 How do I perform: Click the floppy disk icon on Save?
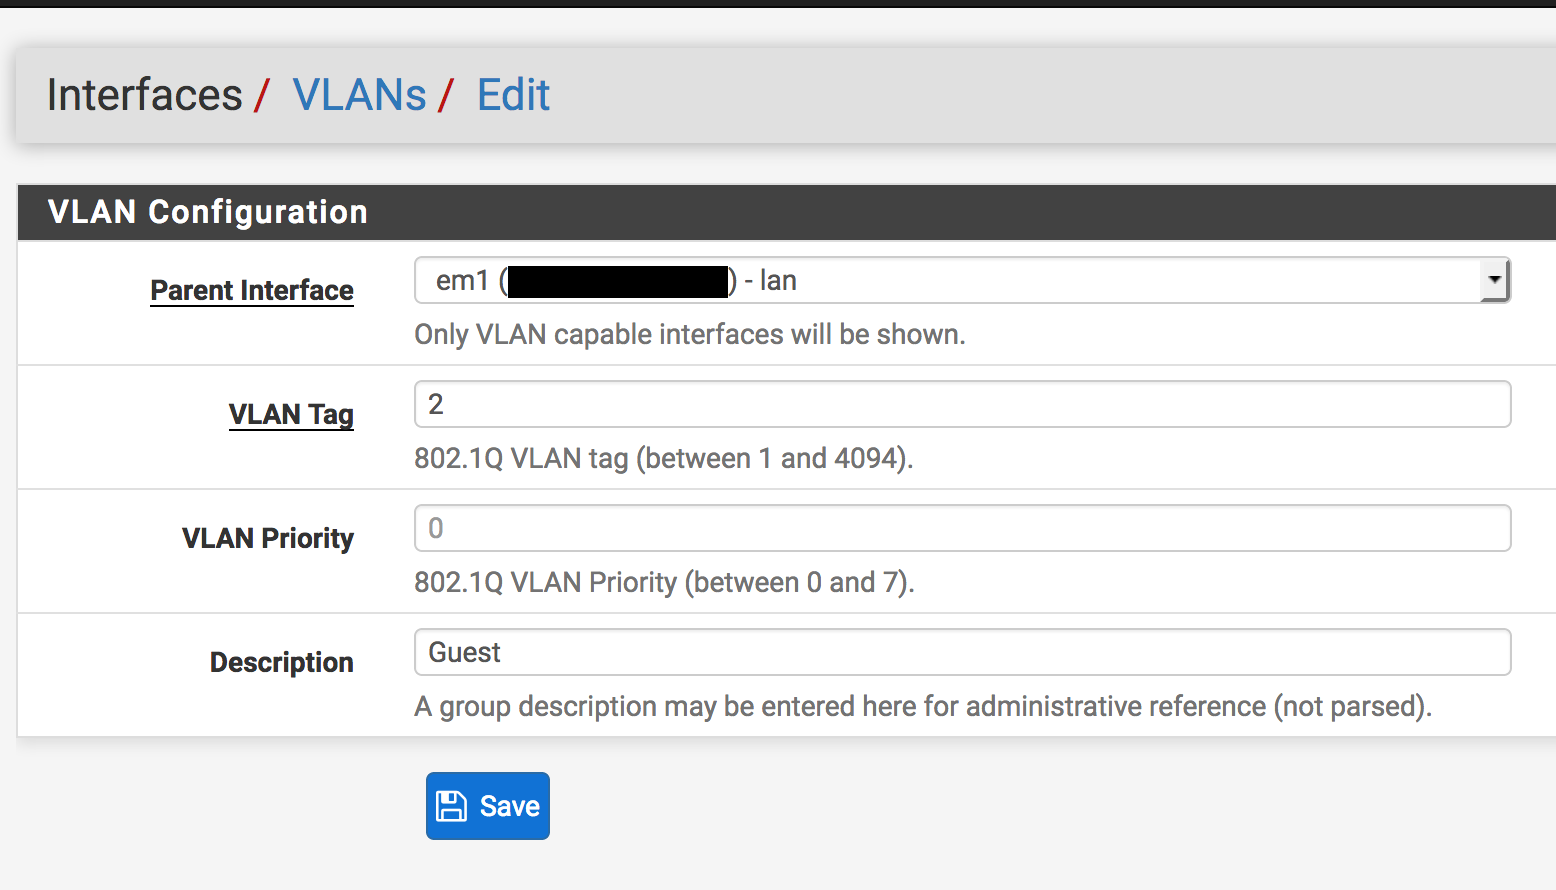click(x=452, y=806)
